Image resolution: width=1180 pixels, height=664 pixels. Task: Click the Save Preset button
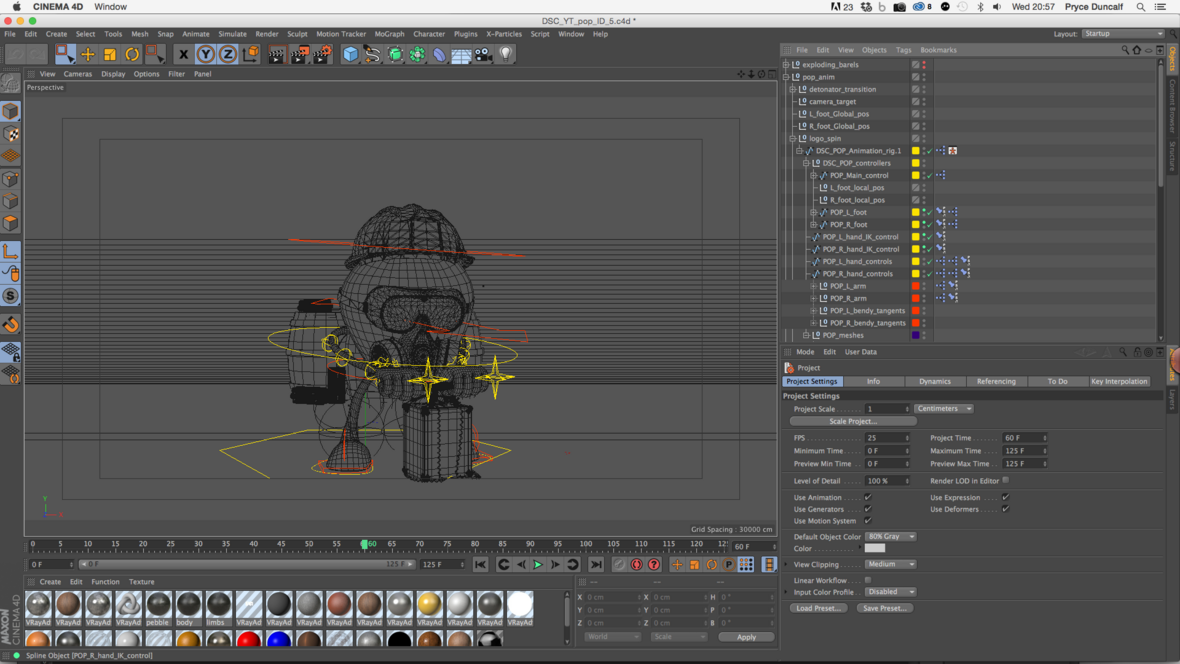(x=884, y=608)
